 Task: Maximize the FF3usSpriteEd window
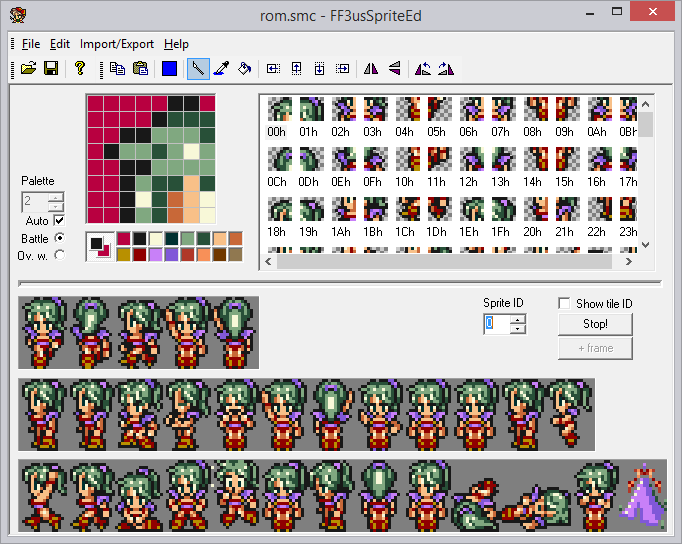pos(617,12)
